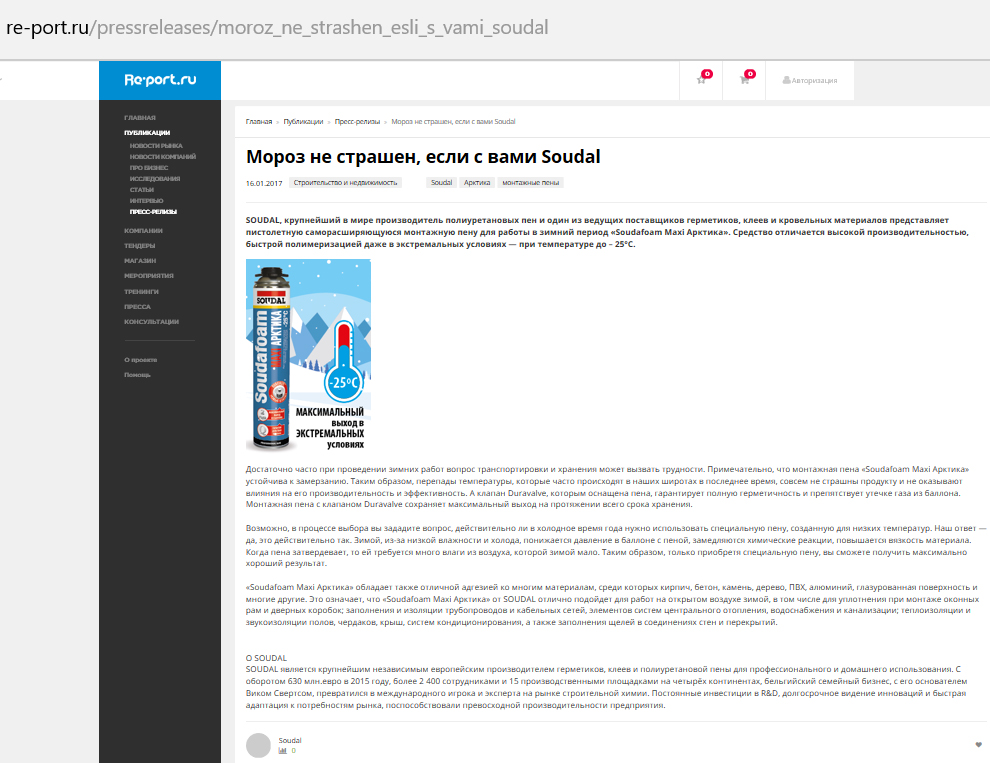Click the Soudal author avatar circle

point(258,745)
